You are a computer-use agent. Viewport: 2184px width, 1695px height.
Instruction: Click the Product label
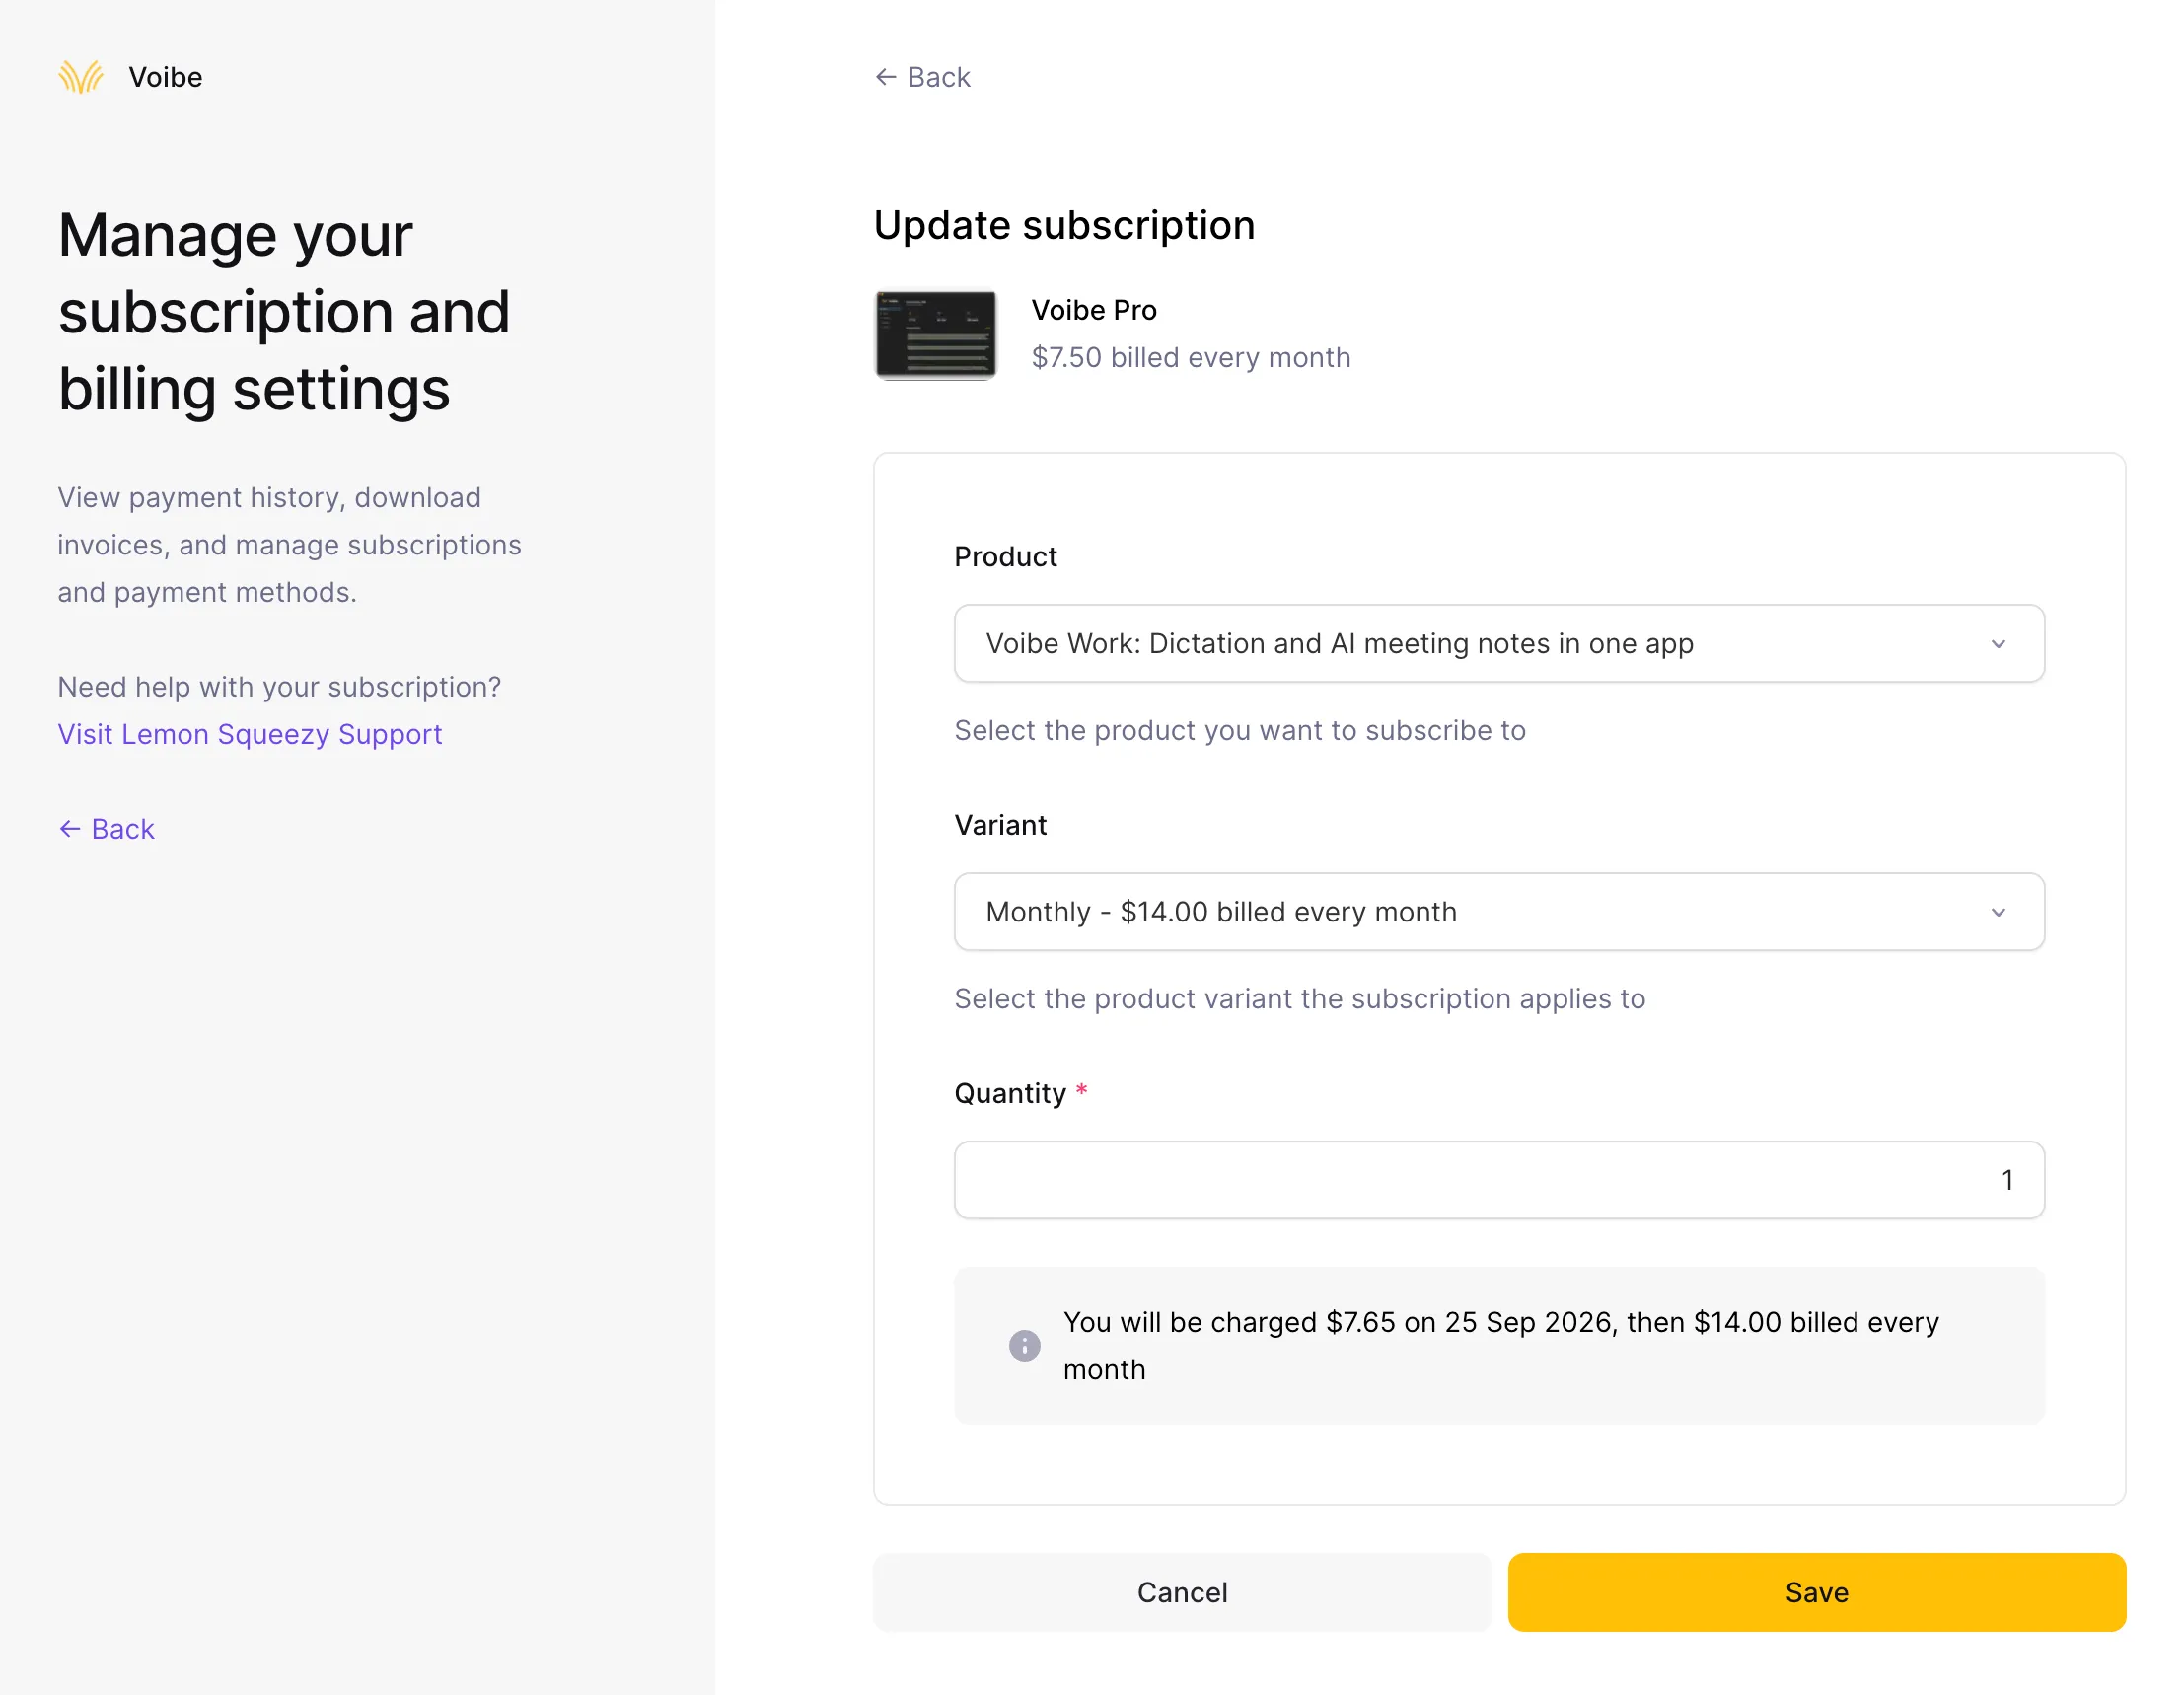[1005, 557]
